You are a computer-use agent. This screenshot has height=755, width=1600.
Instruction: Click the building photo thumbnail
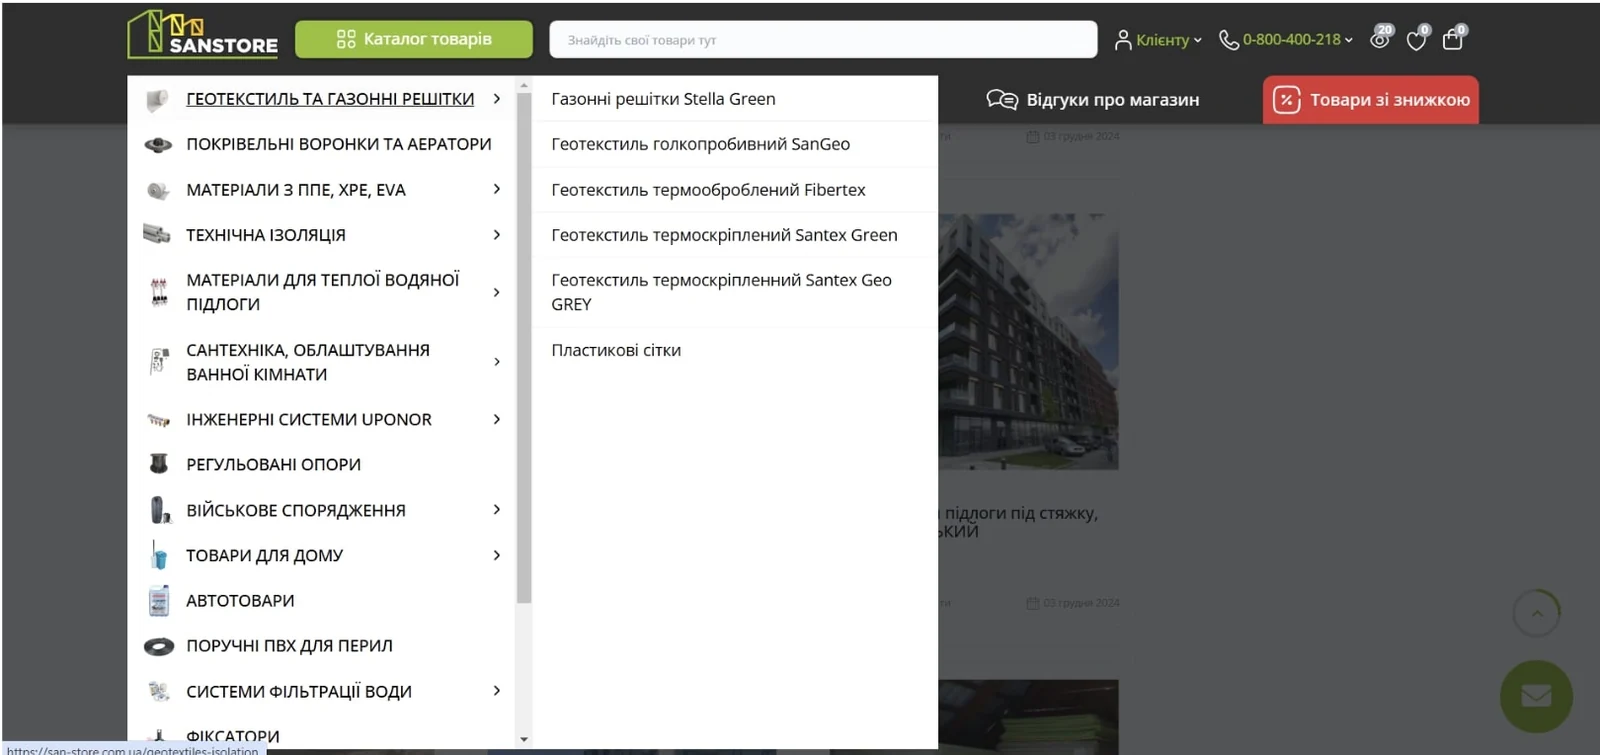point(1028,341)
